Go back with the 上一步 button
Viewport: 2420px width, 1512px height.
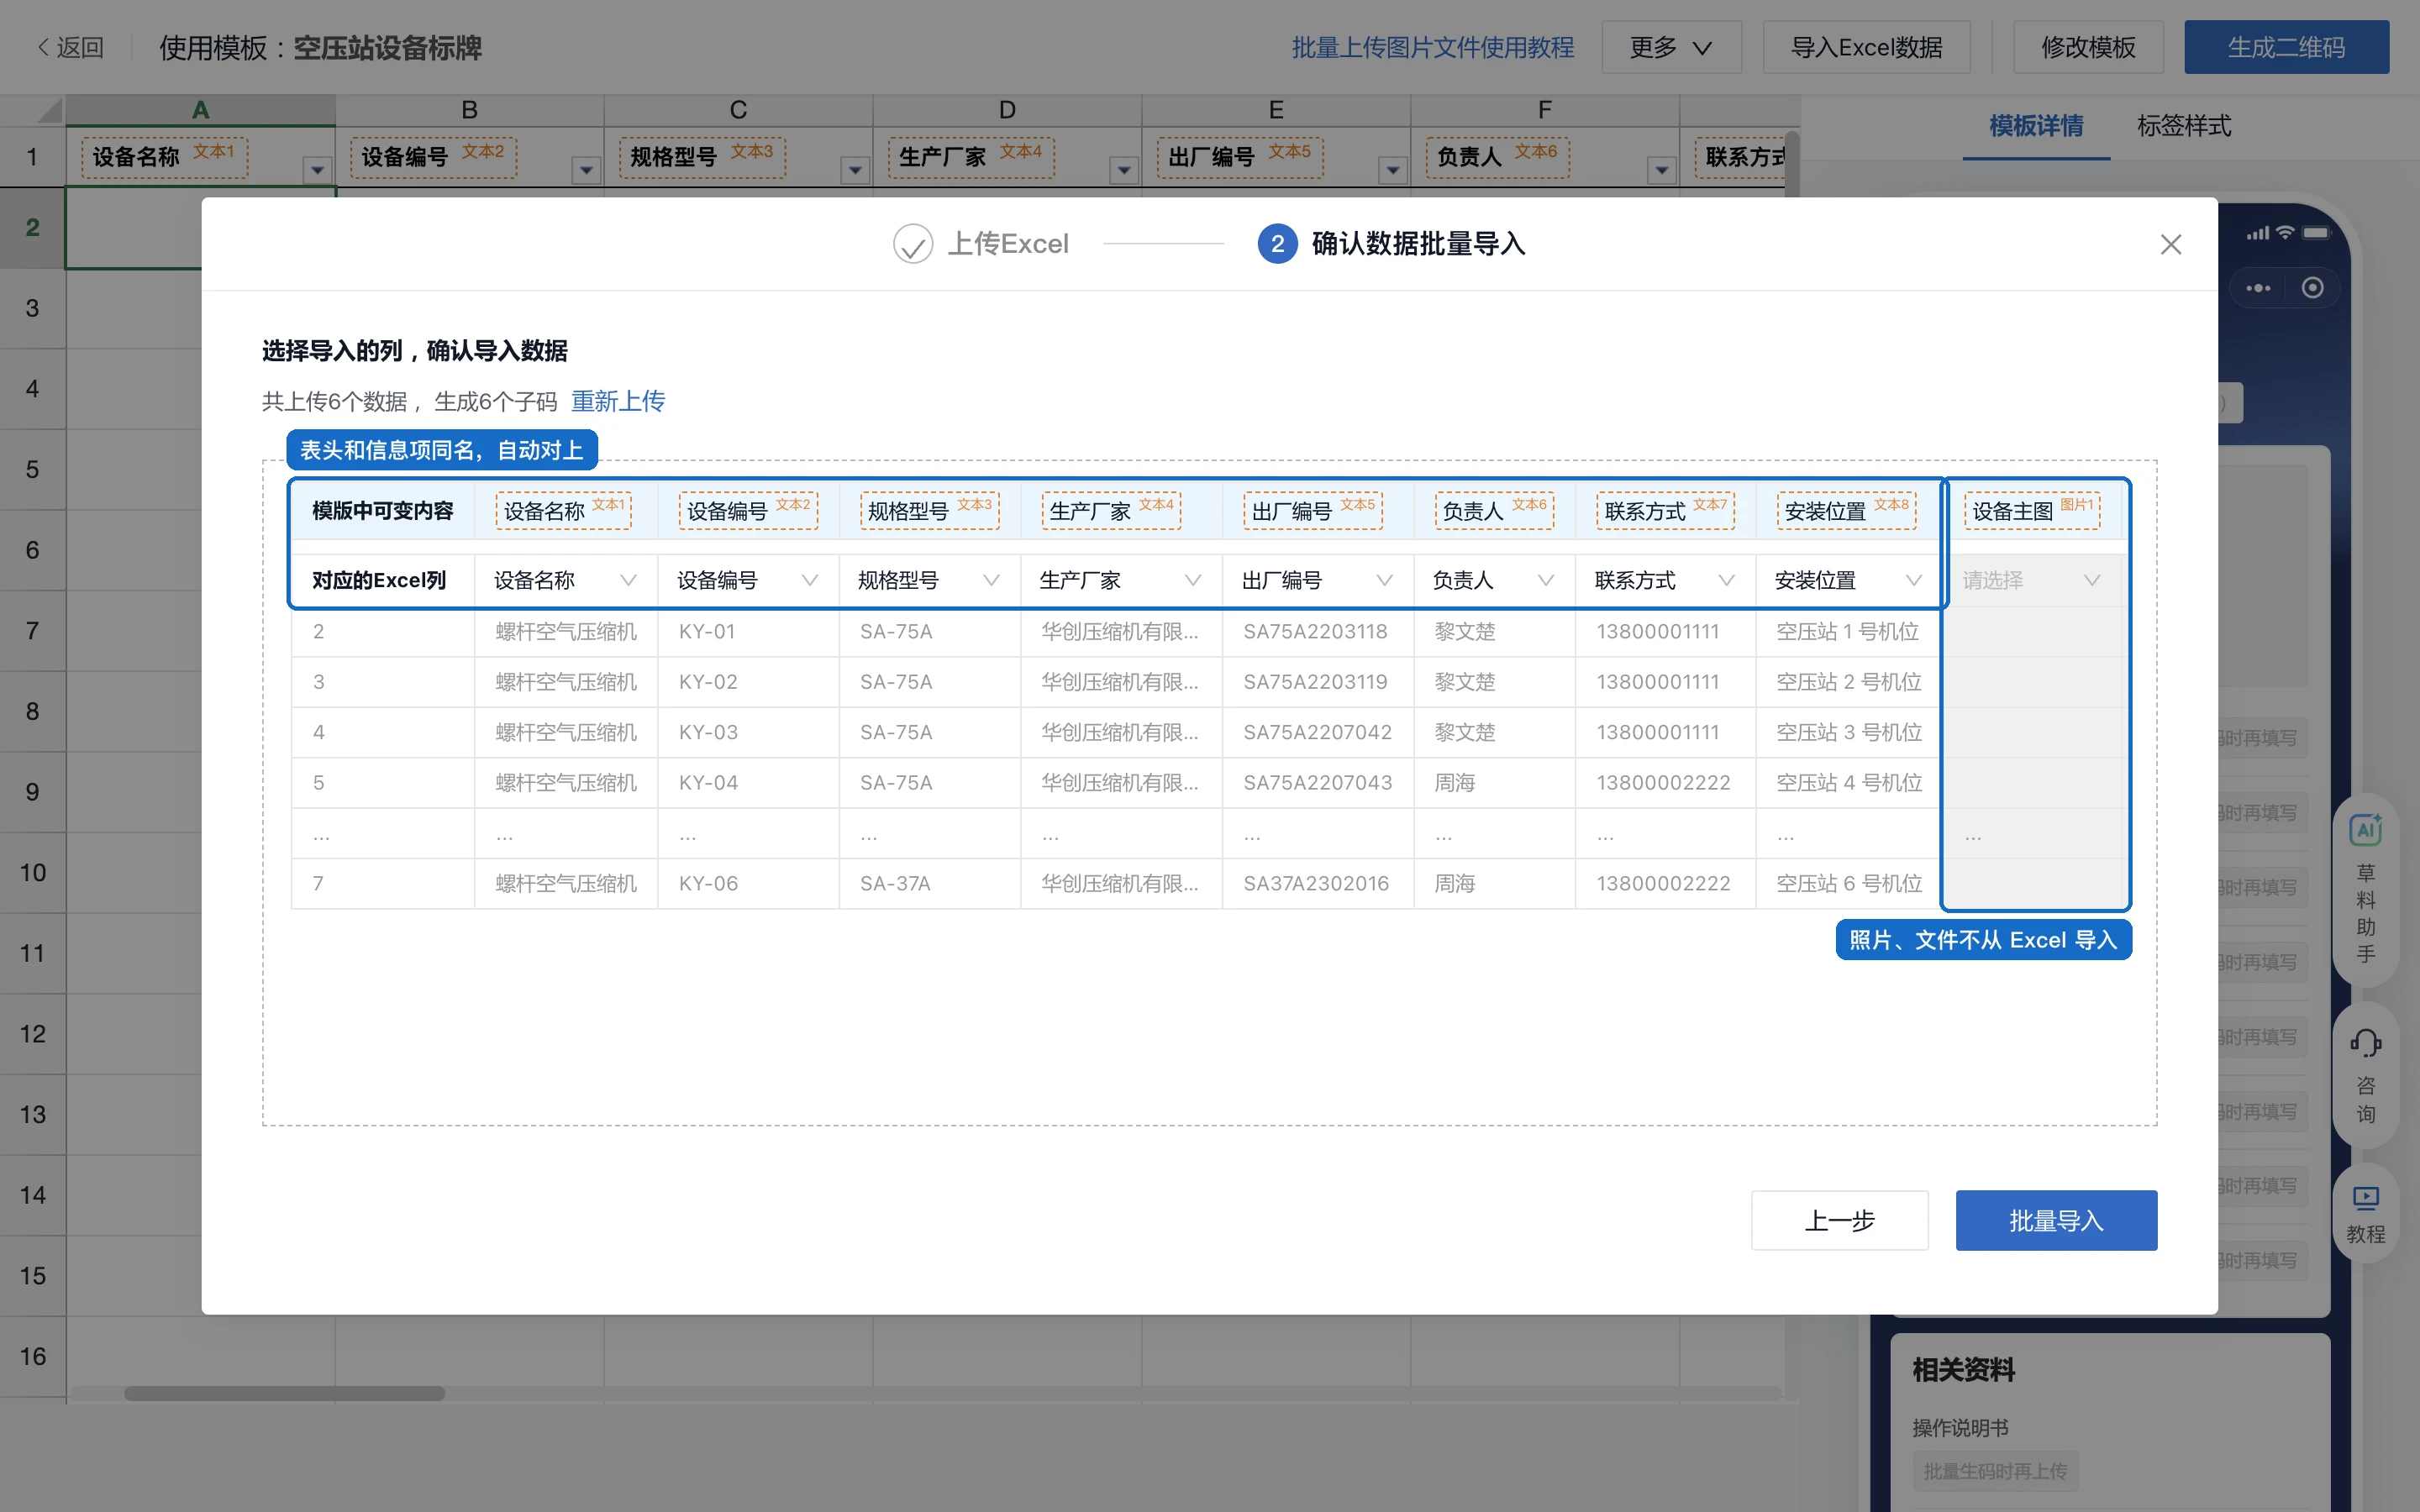click(x=1839, y=1220)
